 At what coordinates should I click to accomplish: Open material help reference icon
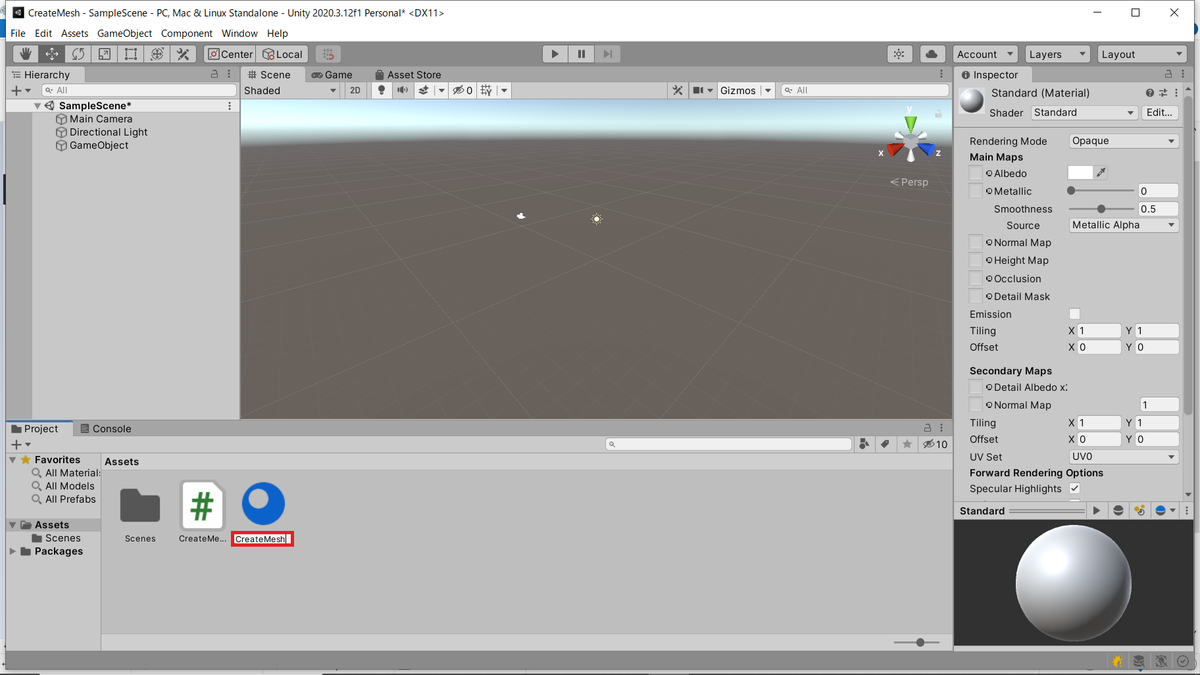click(1151, 93)
